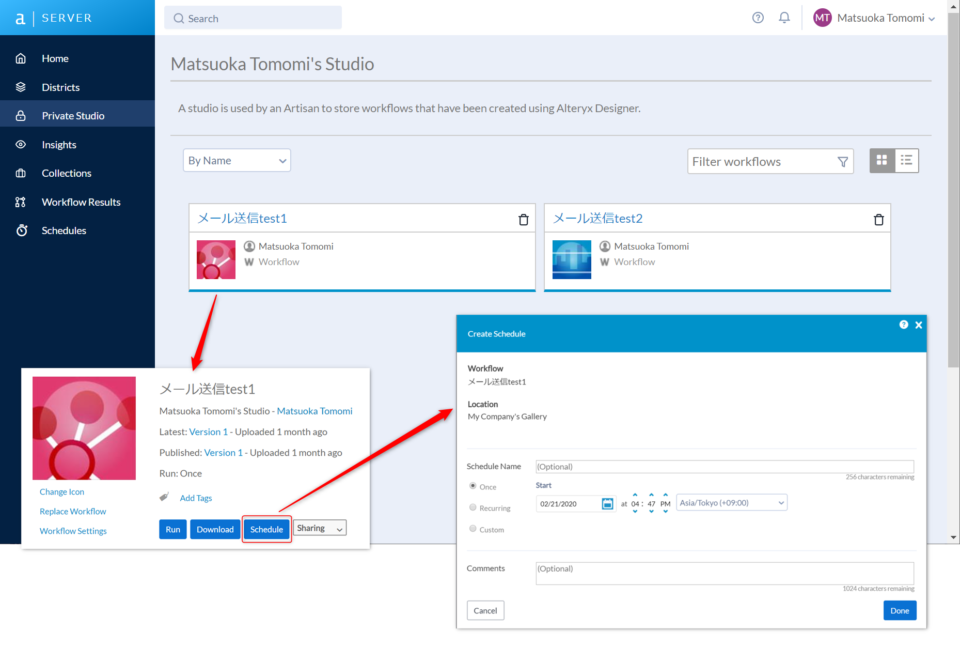Open the Workflow Settings link
Screen dimensions: 960x646
[73, 531]
